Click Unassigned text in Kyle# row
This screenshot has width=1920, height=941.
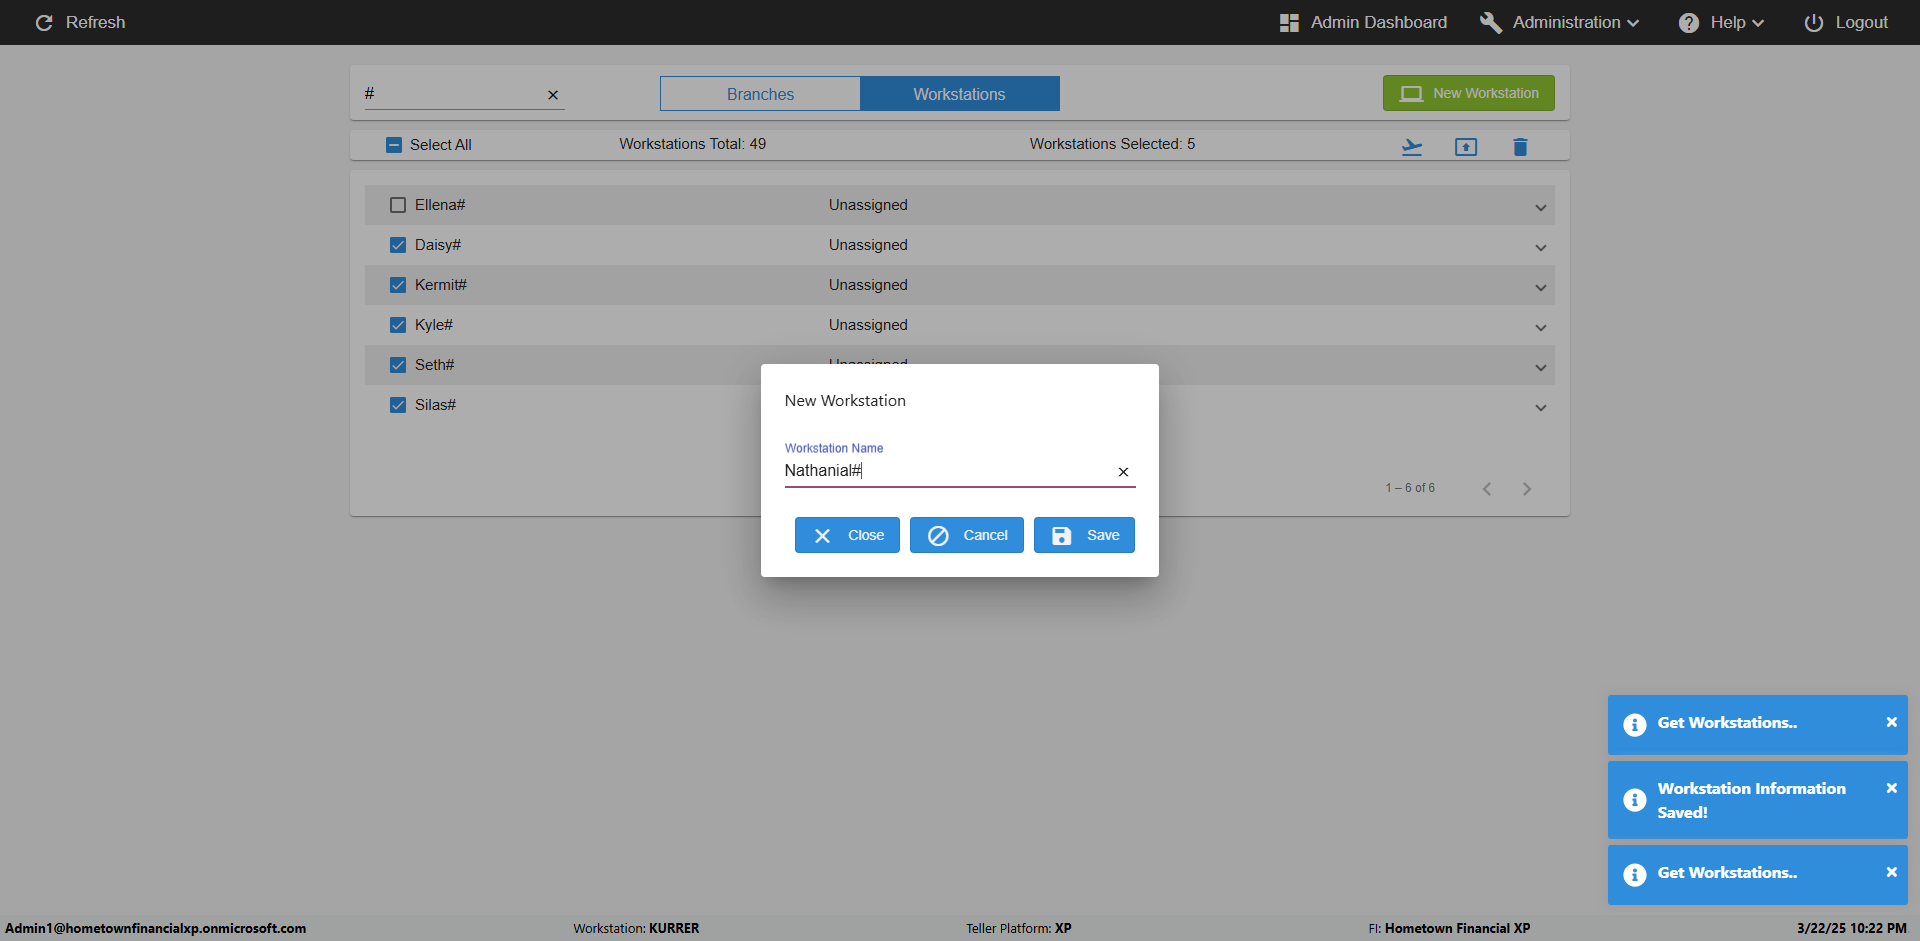(x=868, y=325)
